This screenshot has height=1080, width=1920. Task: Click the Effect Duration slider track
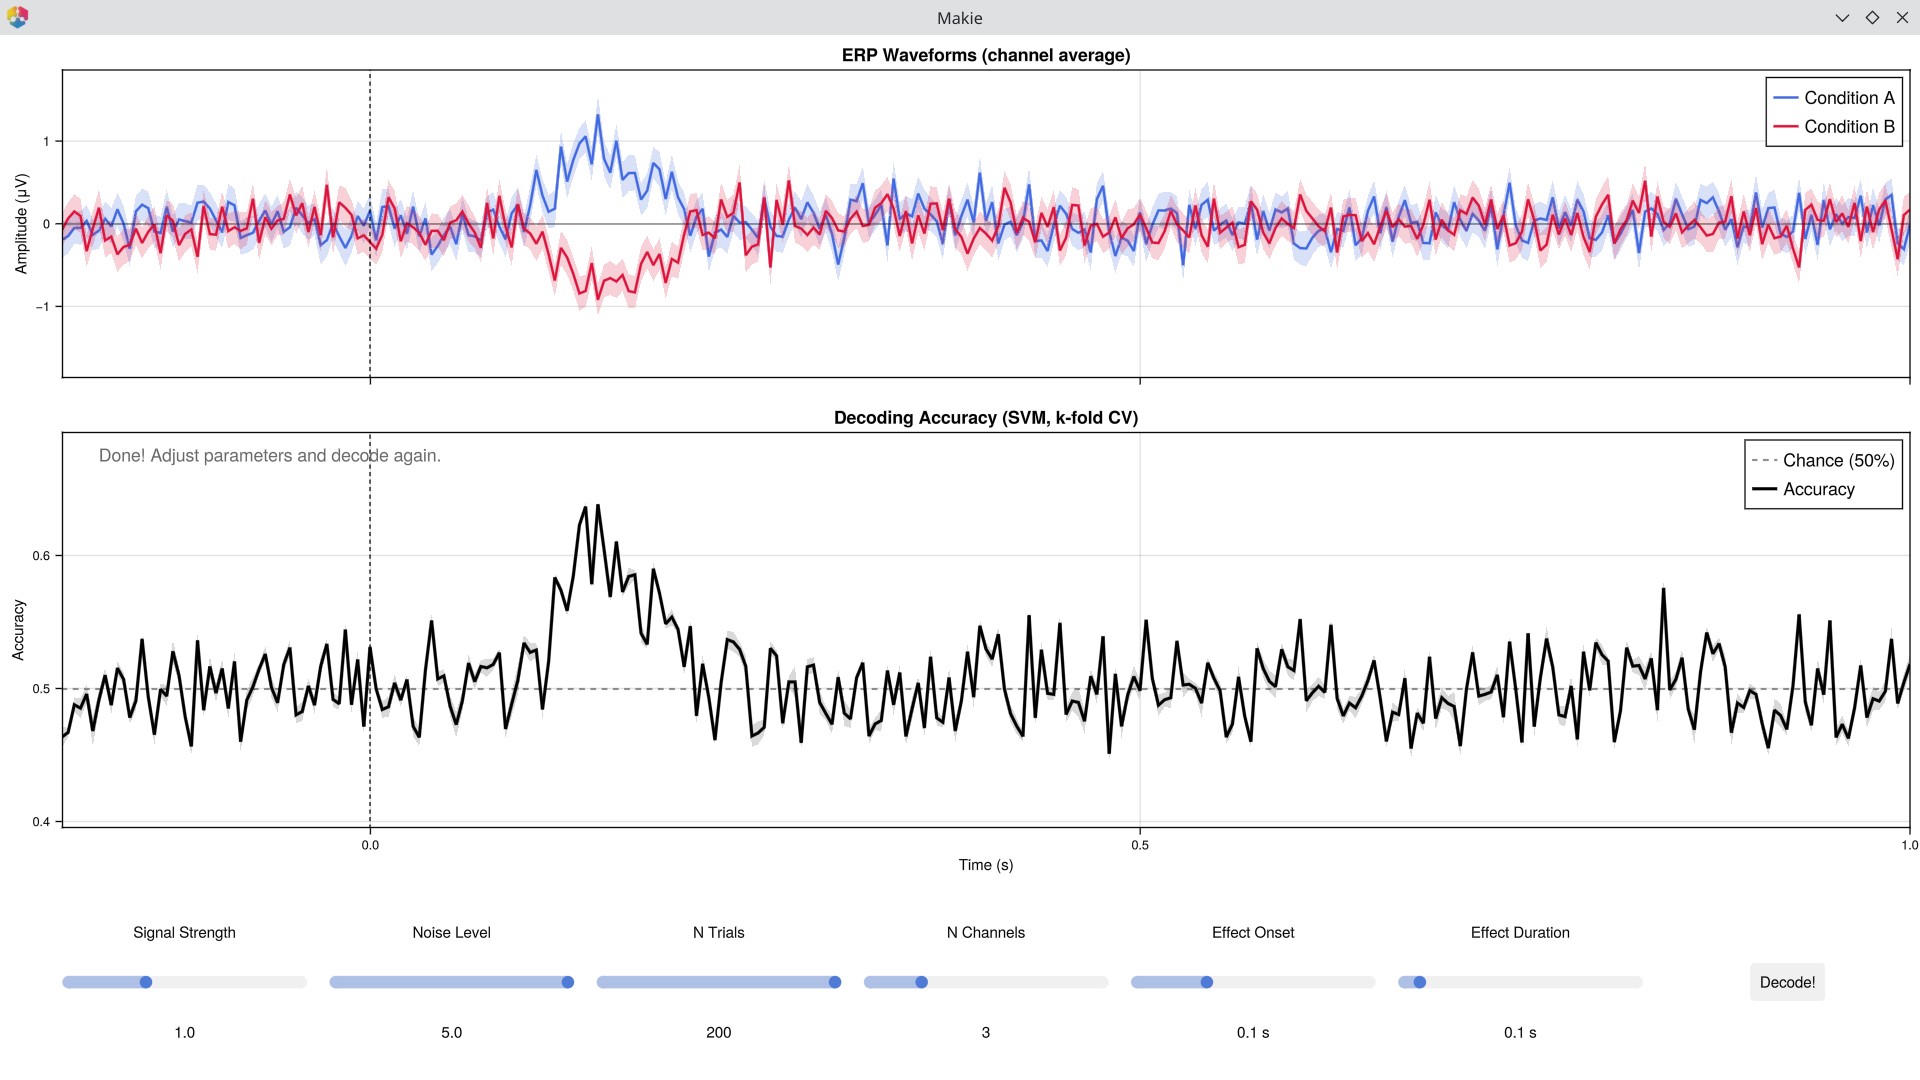click(1520, 982)
